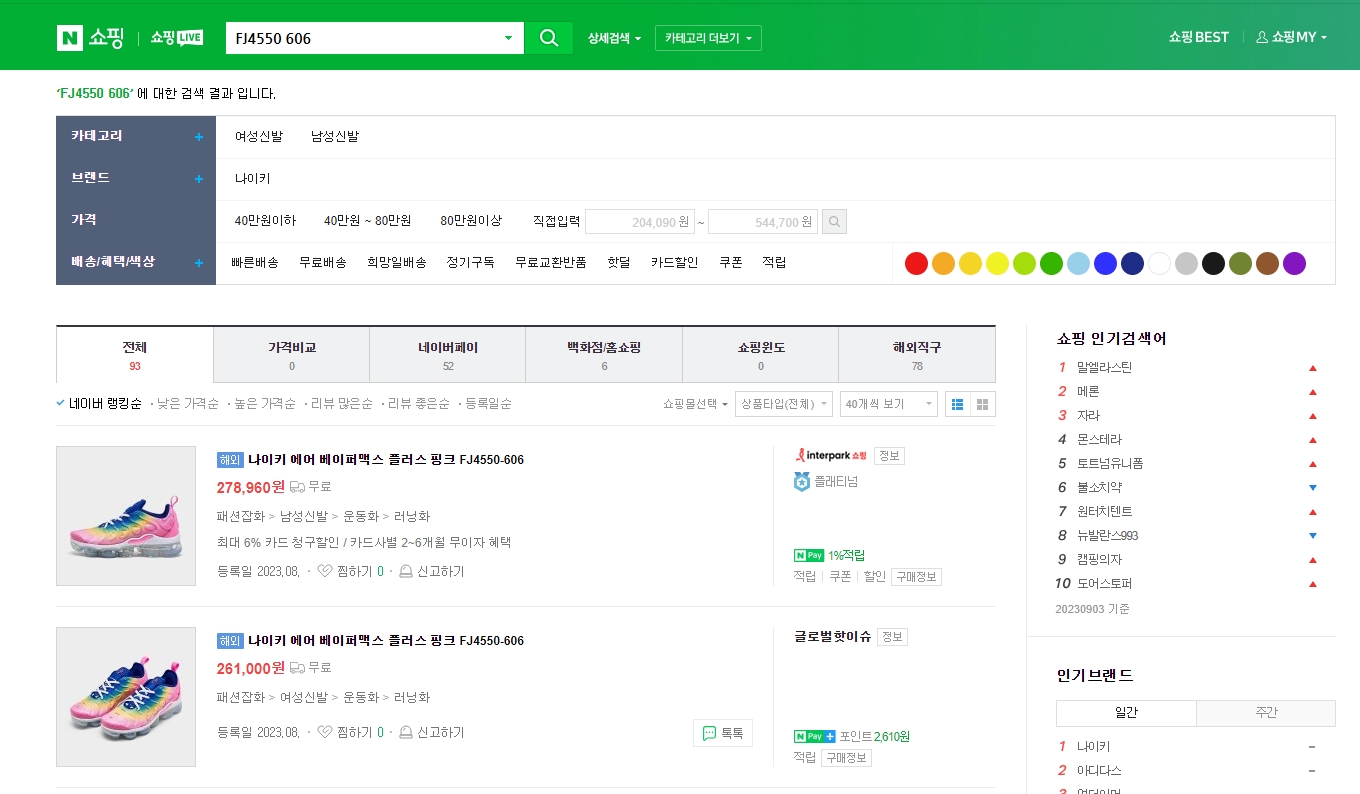The height and width of the screenshot is (794, 1360).
Task: Open 카테고리 더보기 dropdown
Action: pos(708,38)
